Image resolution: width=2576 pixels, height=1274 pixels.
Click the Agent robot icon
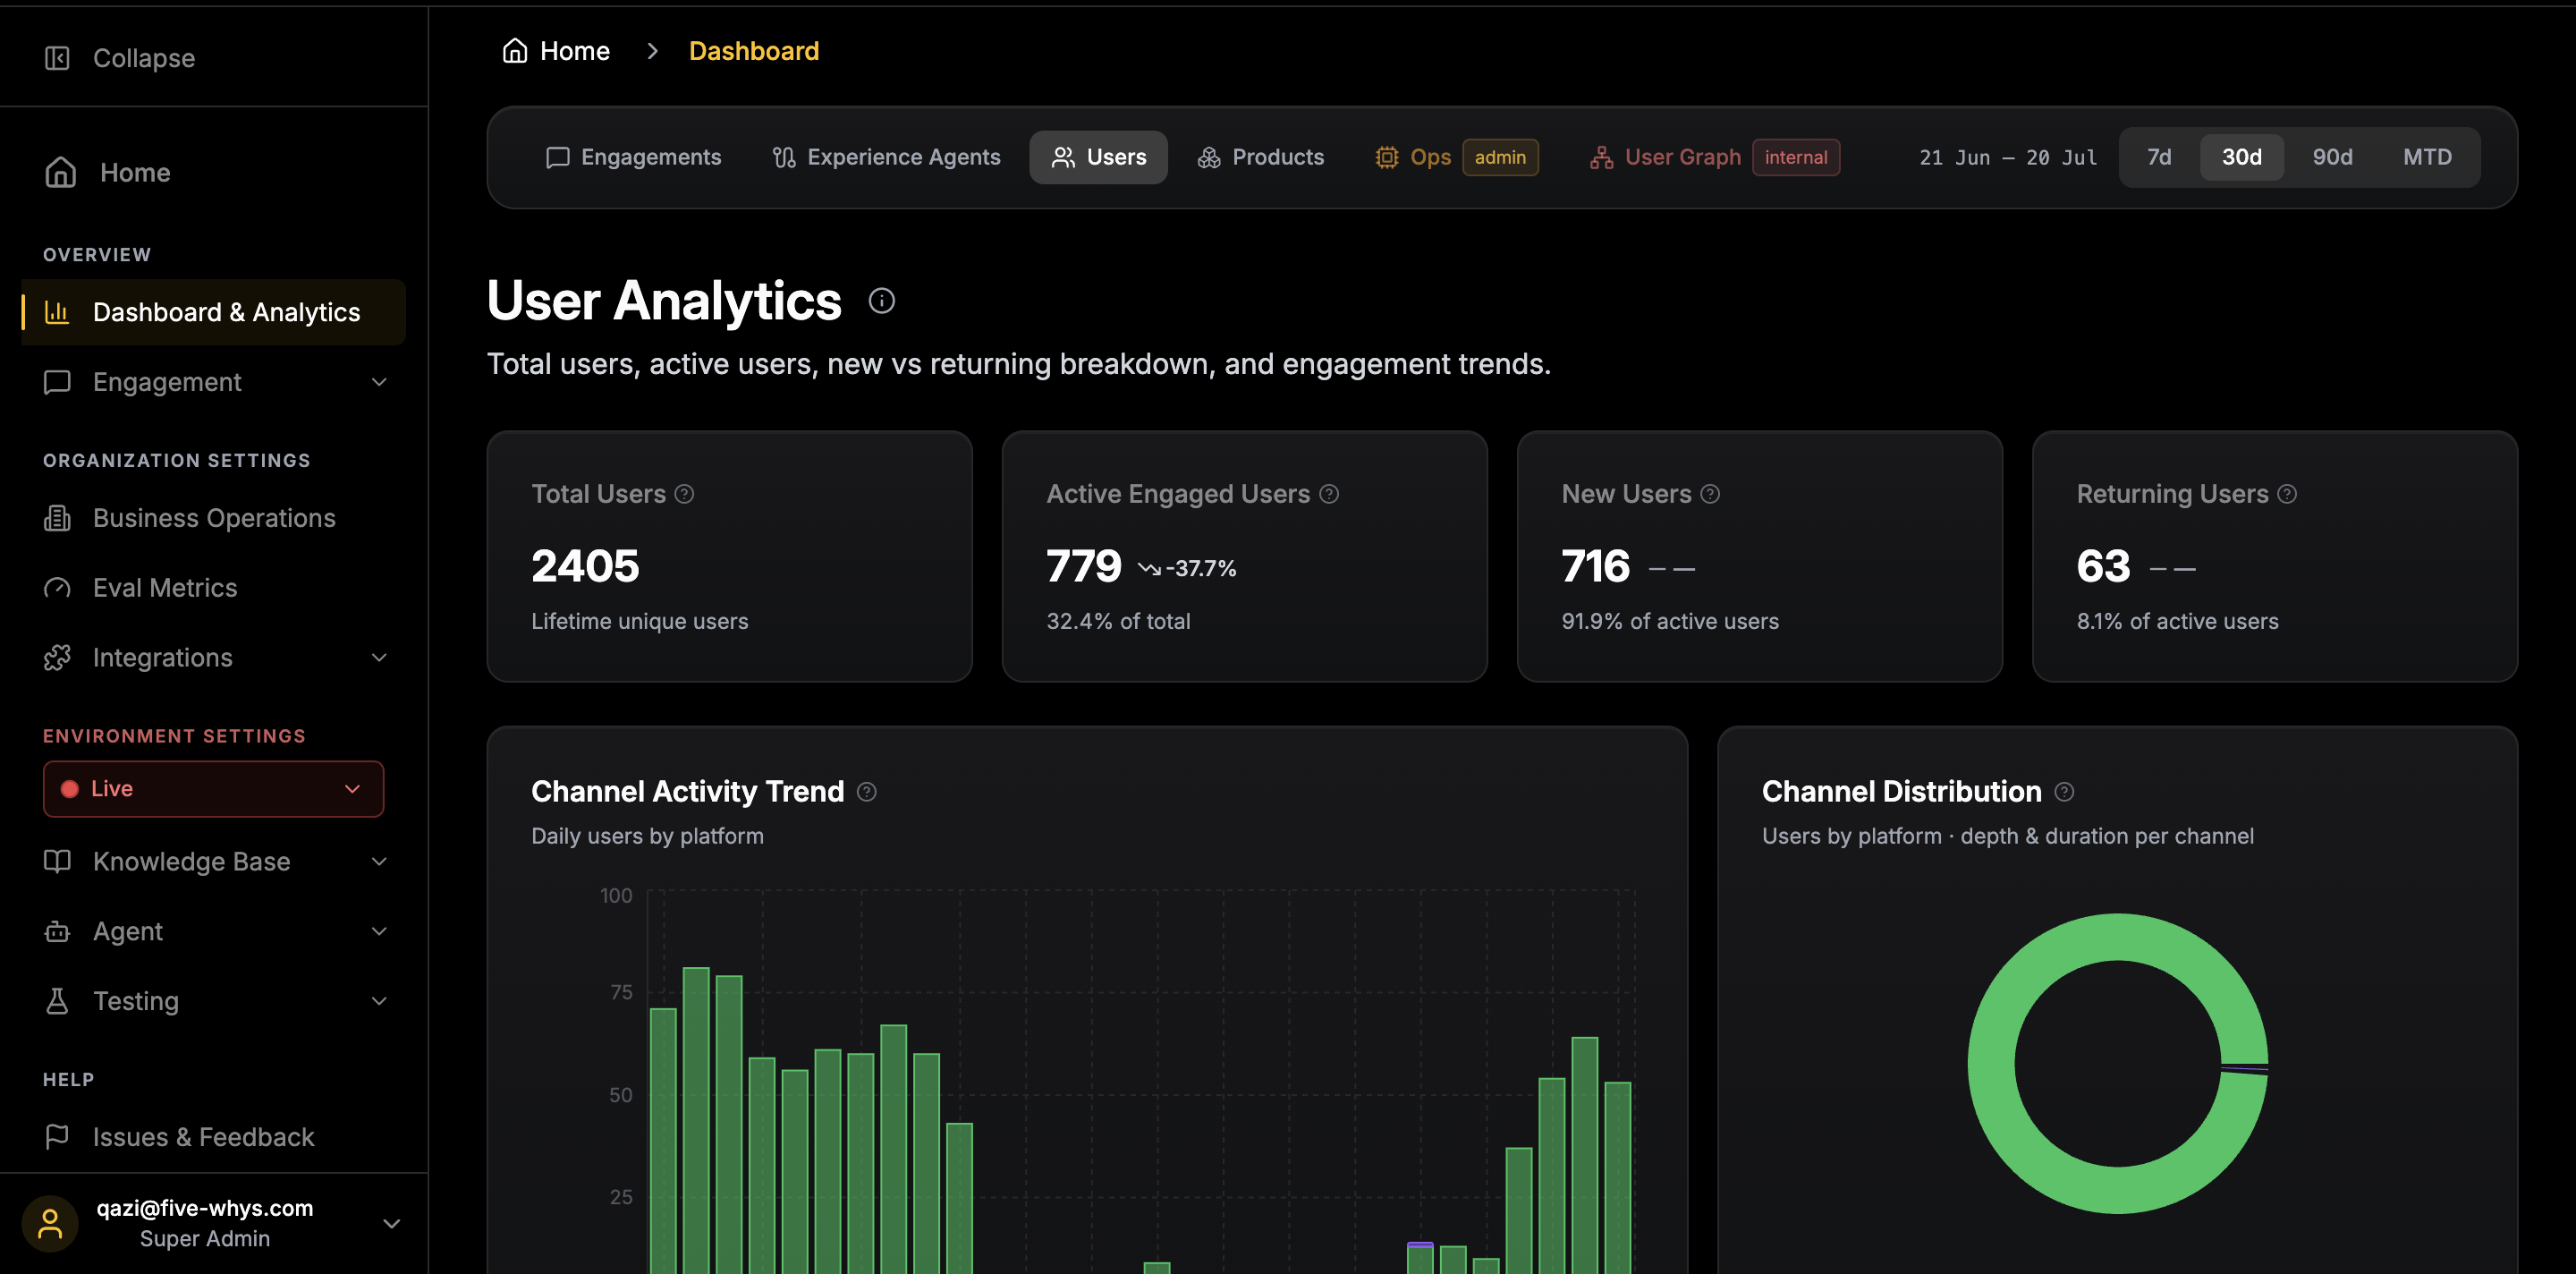tap(57, 931)
